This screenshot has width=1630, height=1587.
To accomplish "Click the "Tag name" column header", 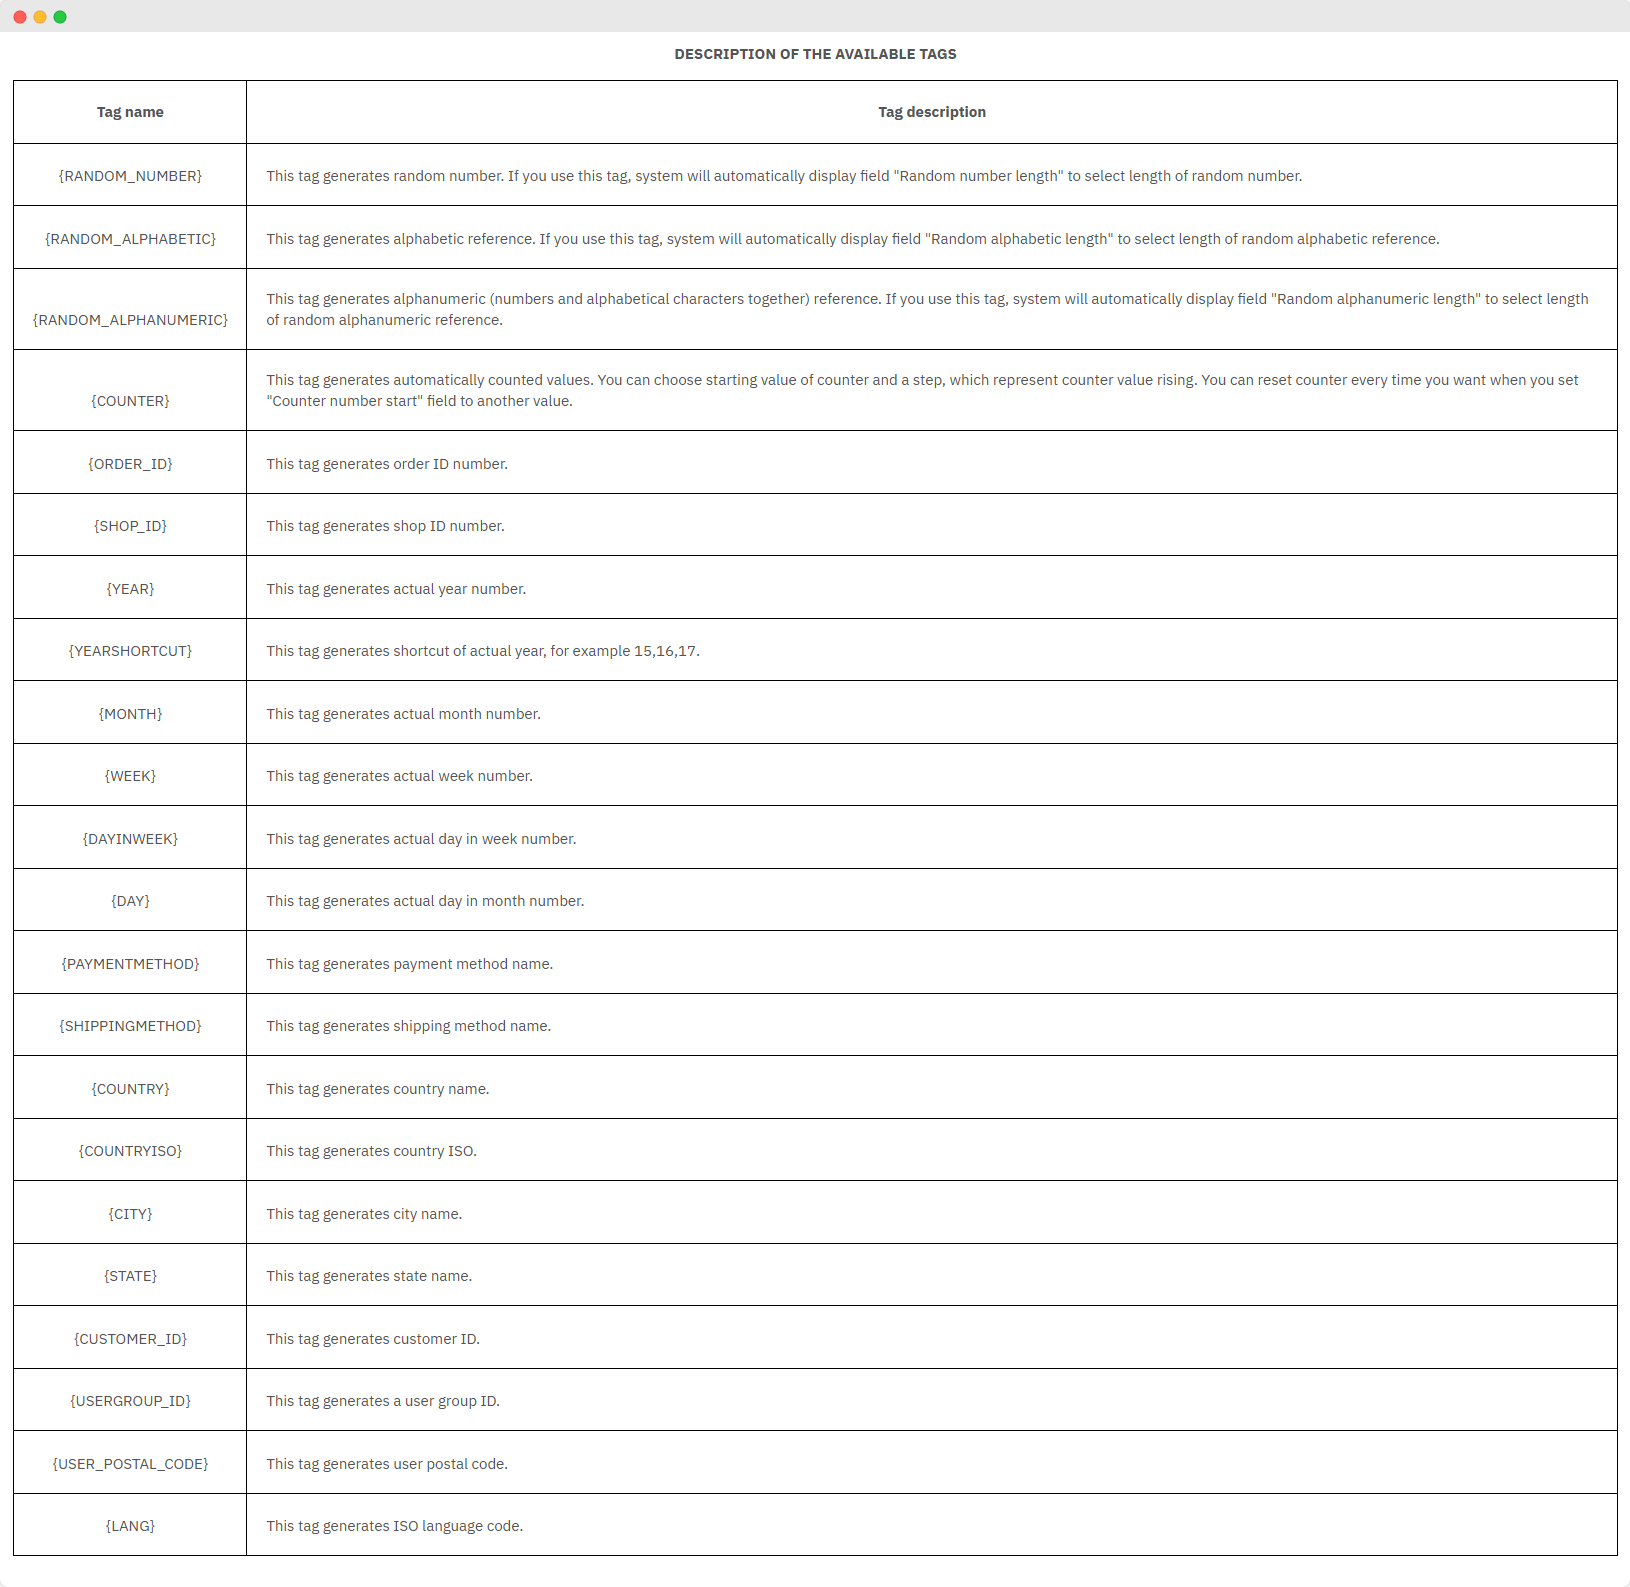I will click(x=130, y=112).
